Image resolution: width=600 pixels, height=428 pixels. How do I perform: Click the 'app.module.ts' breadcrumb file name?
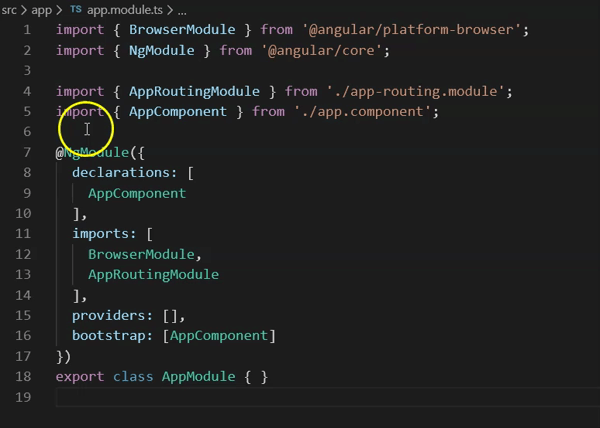125,10
